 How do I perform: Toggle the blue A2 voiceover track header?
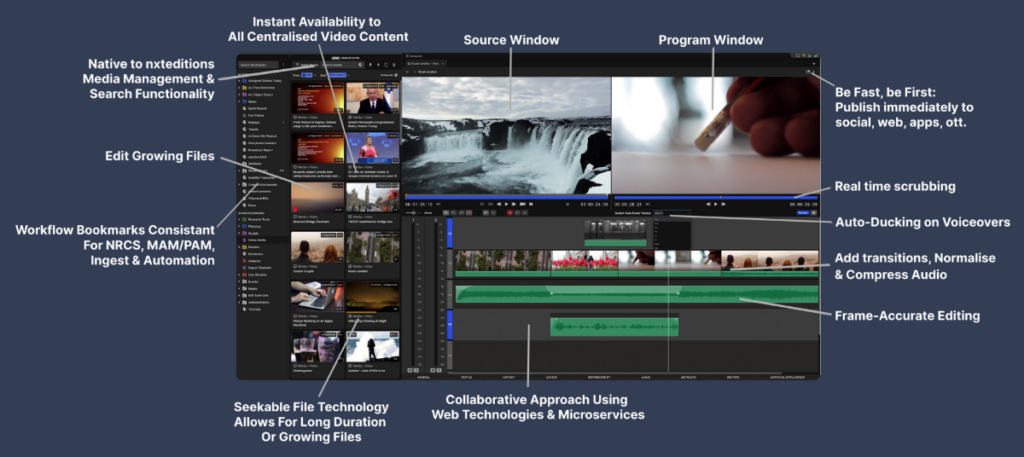point(449,324)
